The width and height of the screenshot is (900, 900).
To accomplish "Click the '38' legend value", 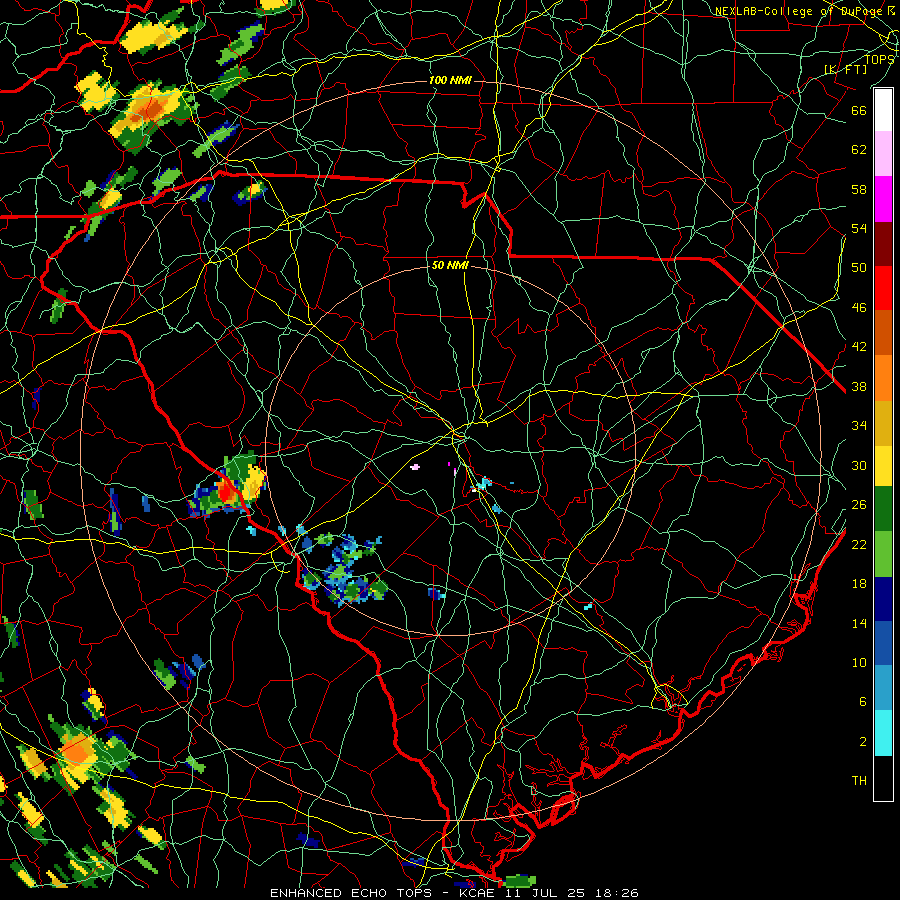I will pos(859,386).
